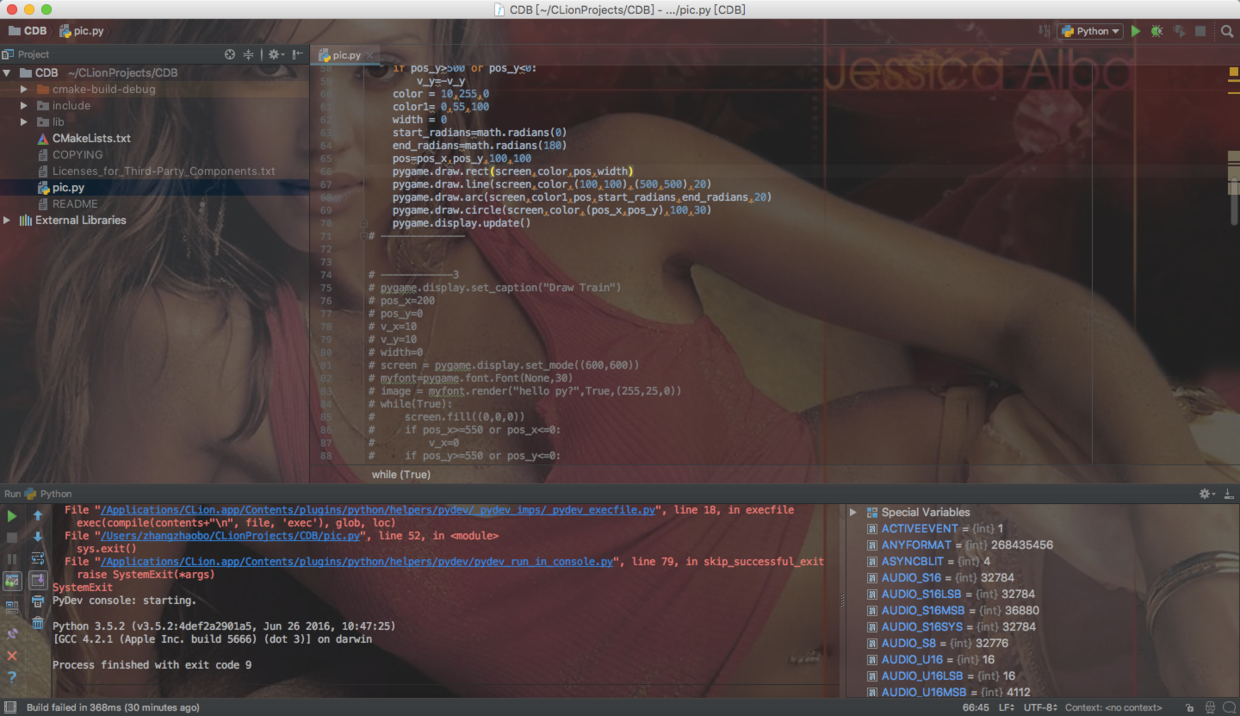The image size is (1240, 716).
Task: Close Run tab with red X
Action: [12, 655]
